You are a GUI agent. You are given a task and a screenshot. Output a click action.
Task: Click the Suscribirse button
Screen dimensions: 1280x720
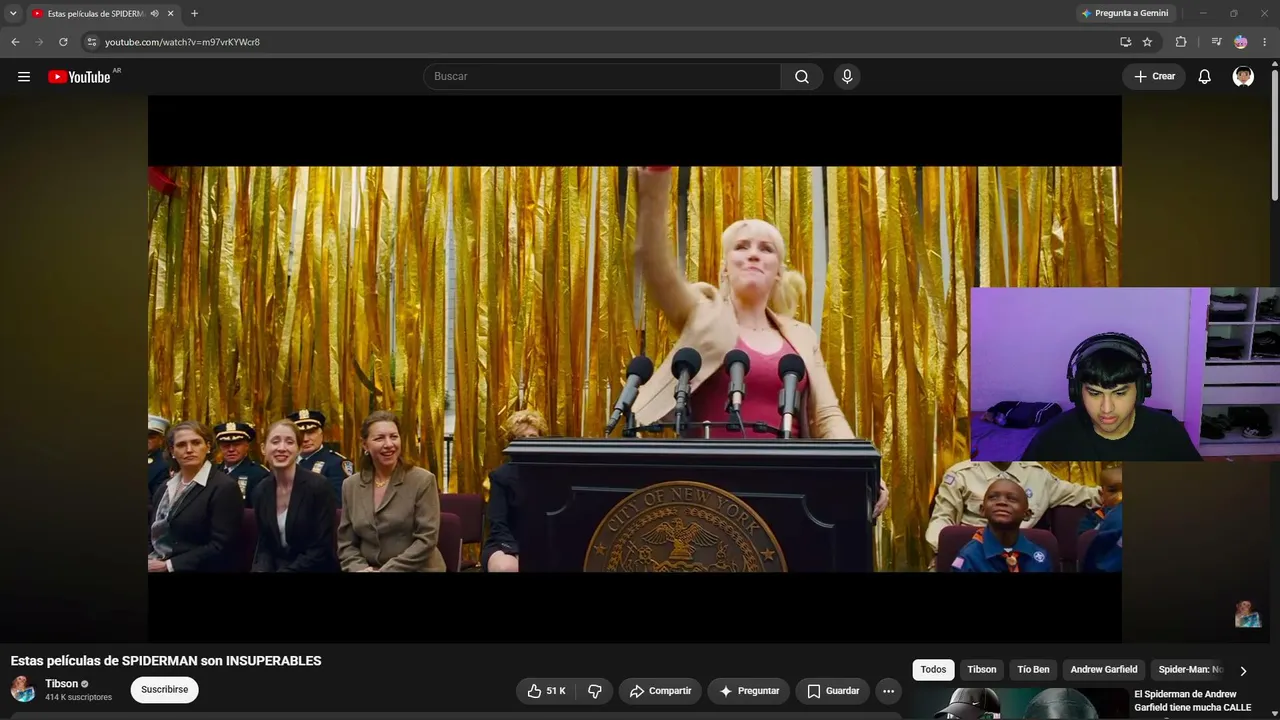click(165, 690)
